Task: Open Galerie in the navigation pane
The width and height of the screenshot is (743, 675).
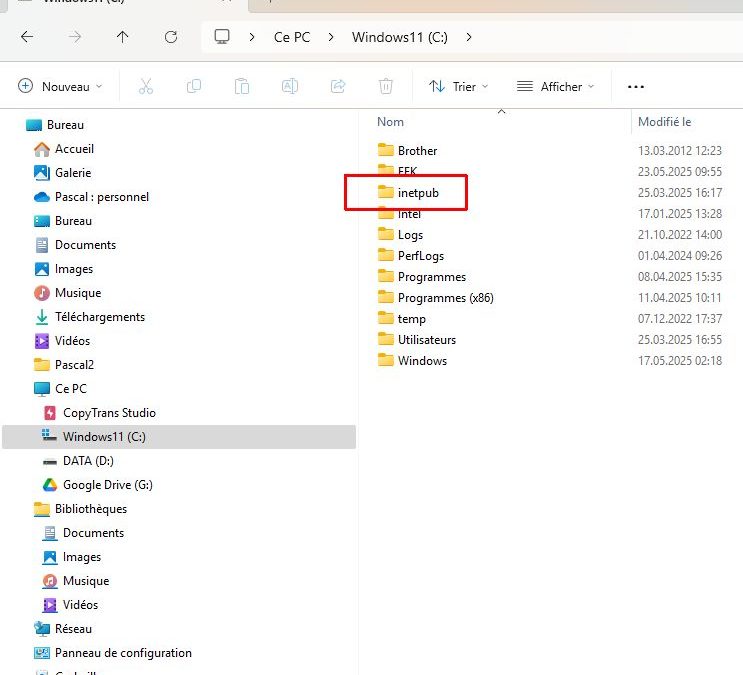Action: [x=72, y=173]
